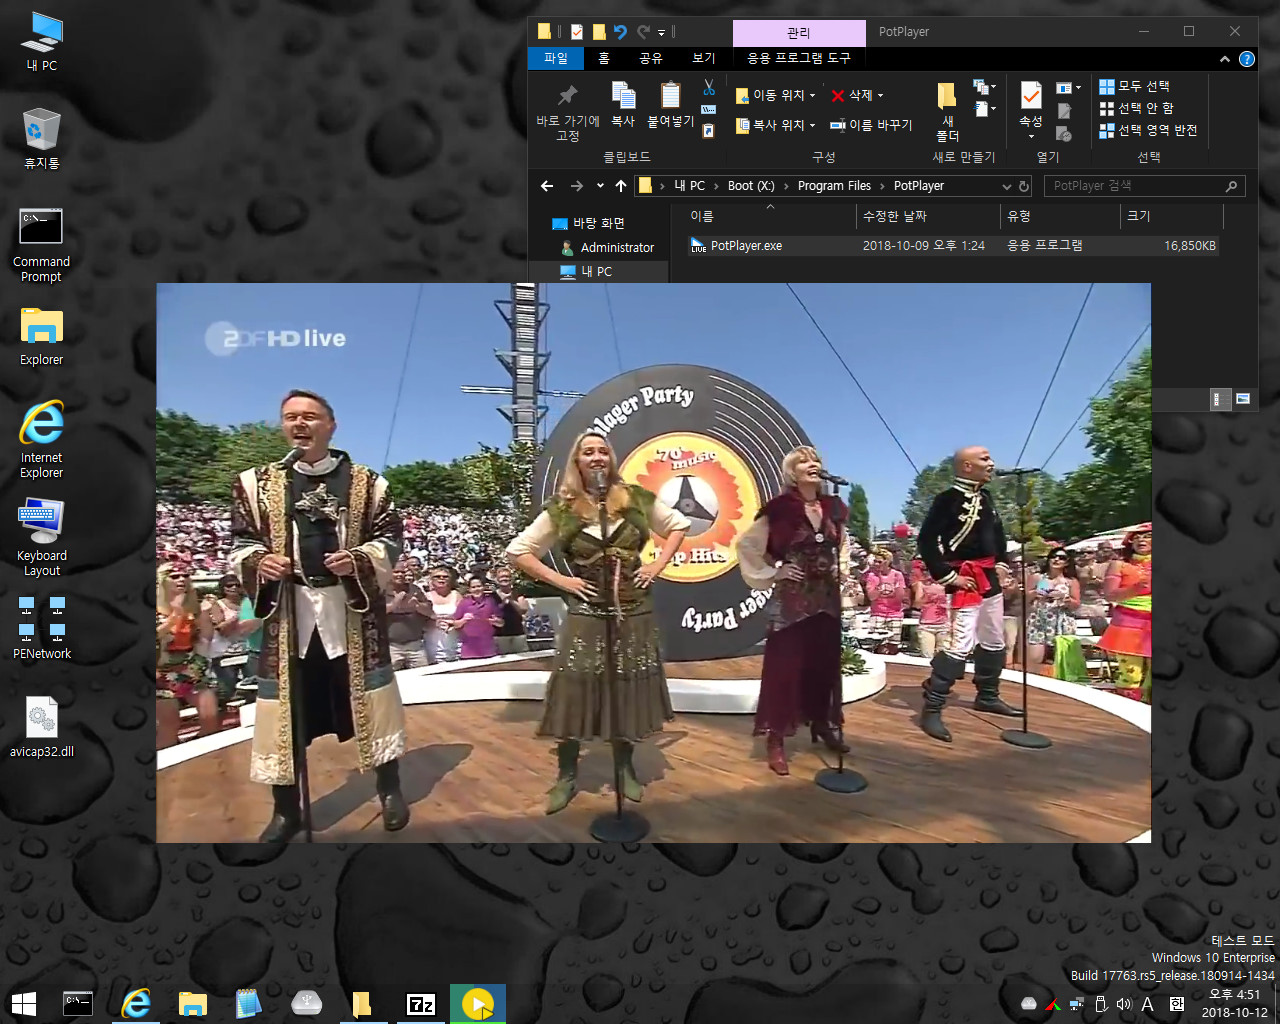
Task: Click the scissors Cut icon
Action: [x=709, y=88]
